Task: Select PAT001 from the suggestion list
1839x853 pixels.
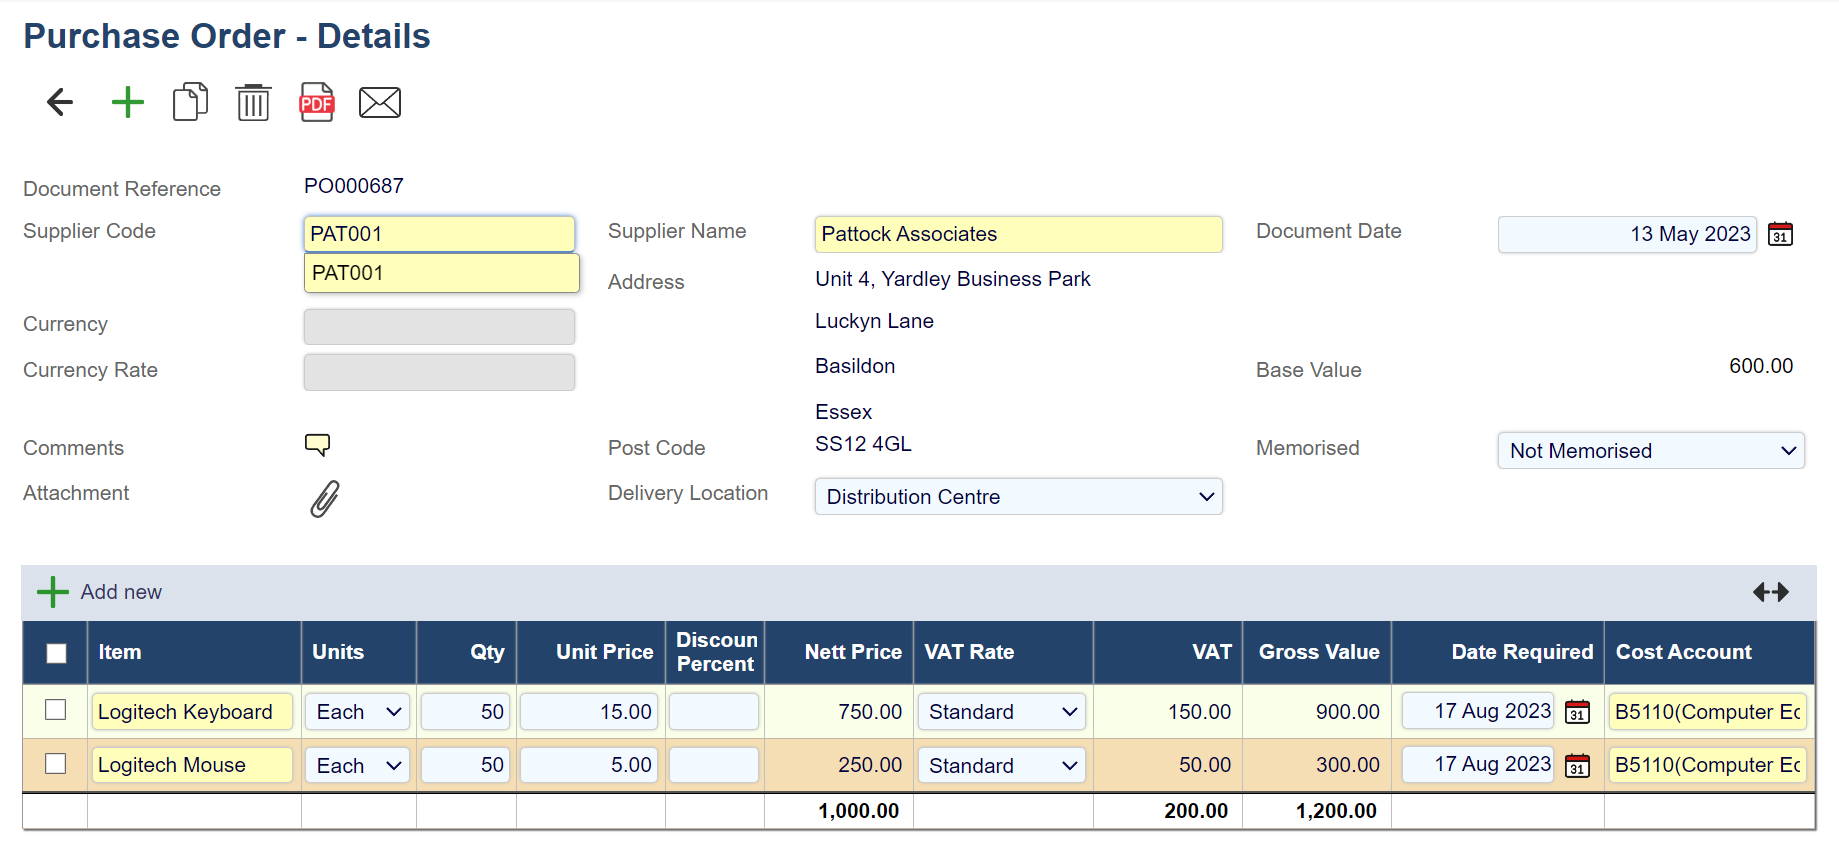Action: pos(441,273)
